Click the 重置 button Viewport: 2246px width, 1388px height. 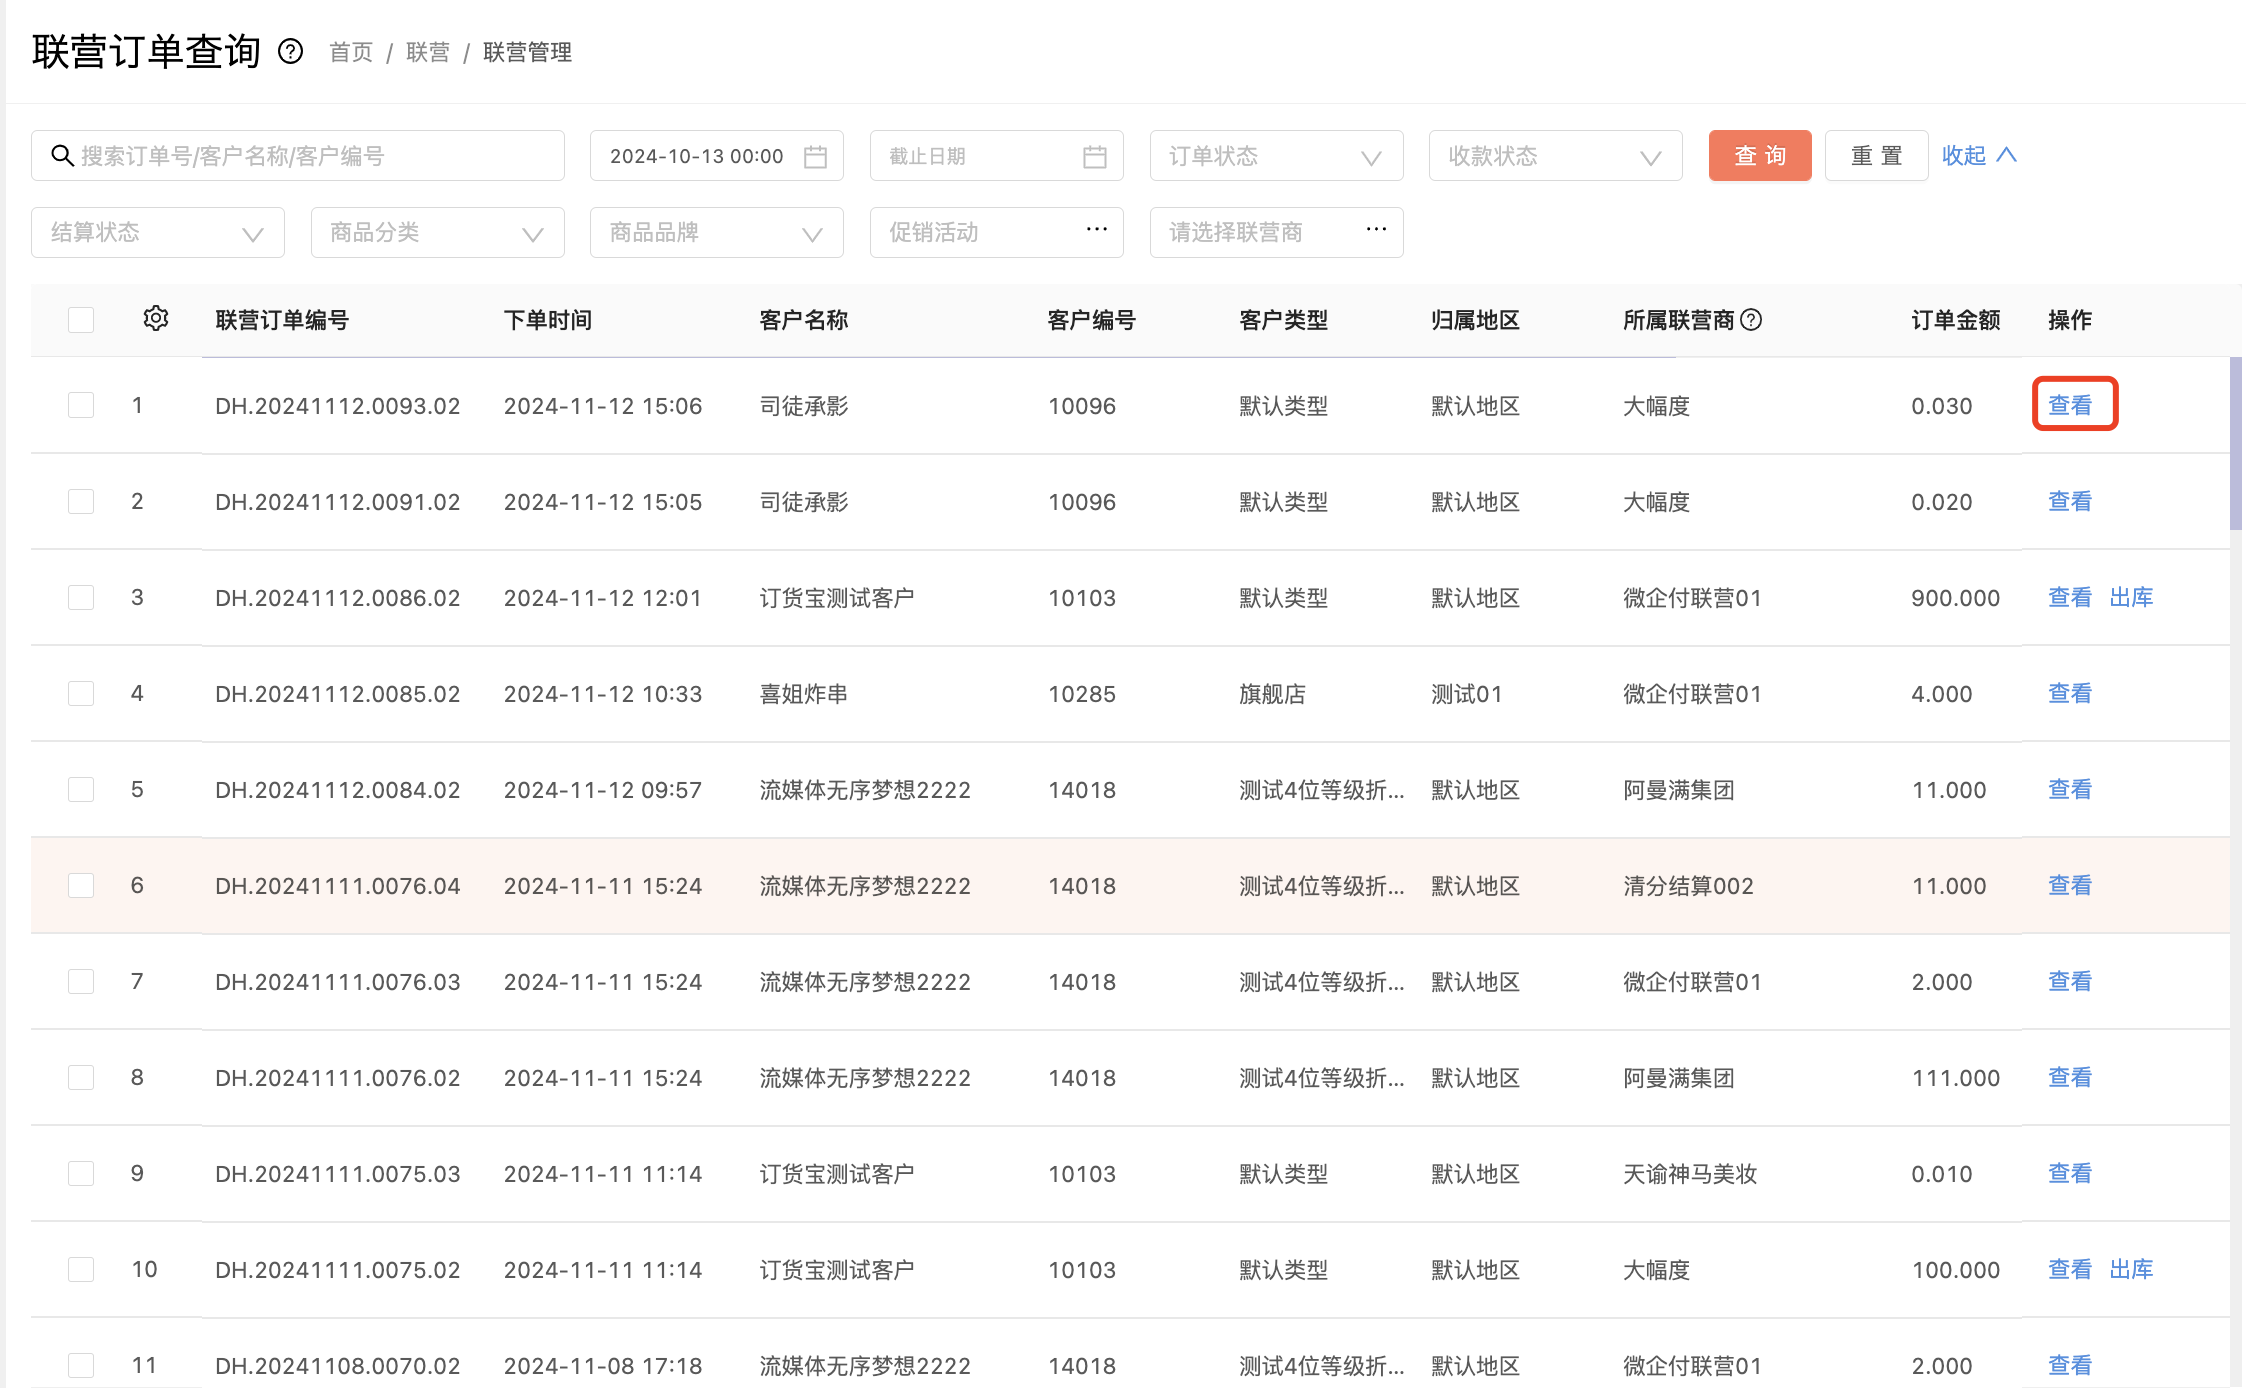coord(1876,156)
